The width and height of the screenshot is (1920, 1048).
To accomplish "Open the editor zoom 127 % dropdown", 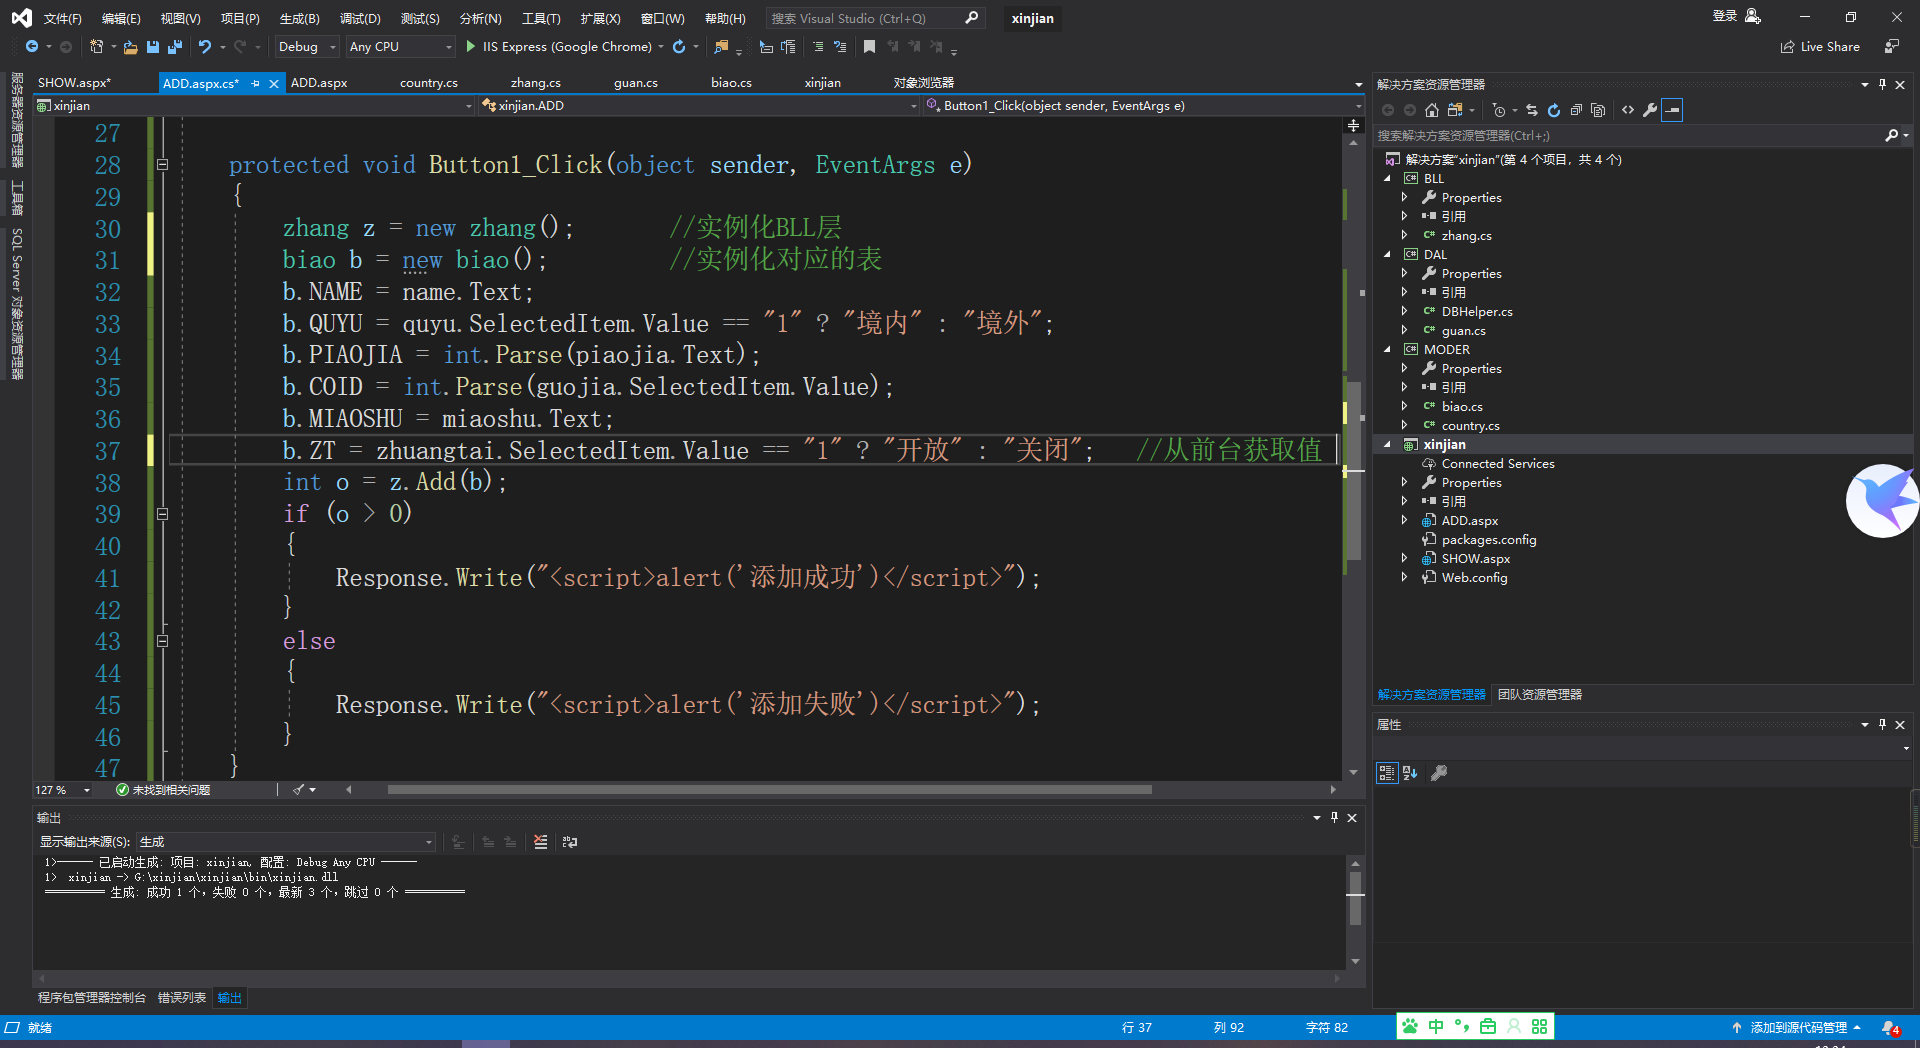I will [x=64, y=790].
